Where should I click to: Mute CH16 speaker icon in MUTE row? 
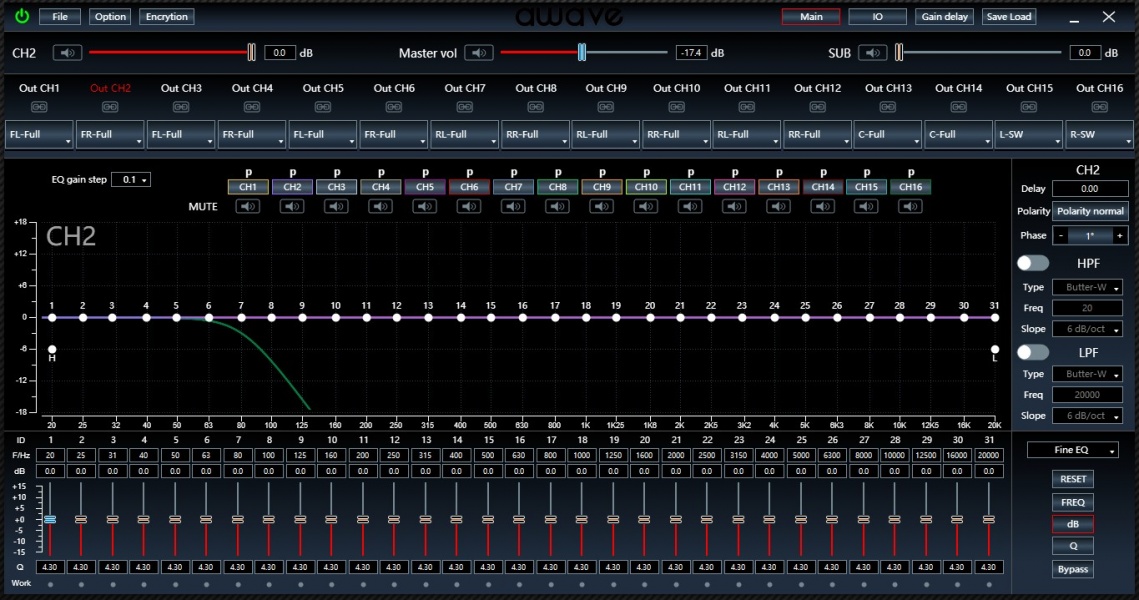(910, 206)
